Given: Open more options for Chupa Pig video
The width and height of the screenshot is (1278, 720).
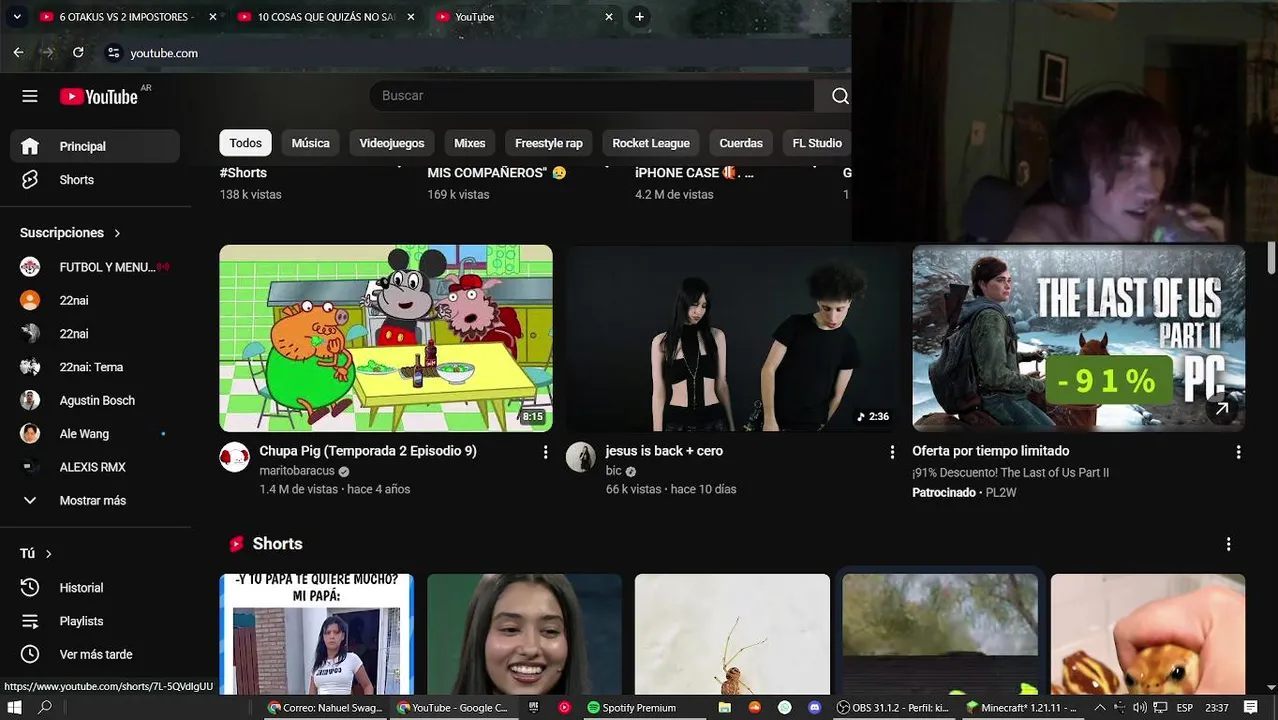Looking at the screenshot, I should click(545, 452).
